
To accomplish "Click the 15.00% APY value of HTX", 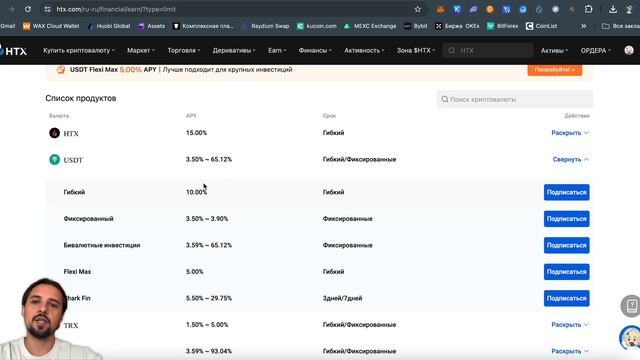I will tap(196, 133).
